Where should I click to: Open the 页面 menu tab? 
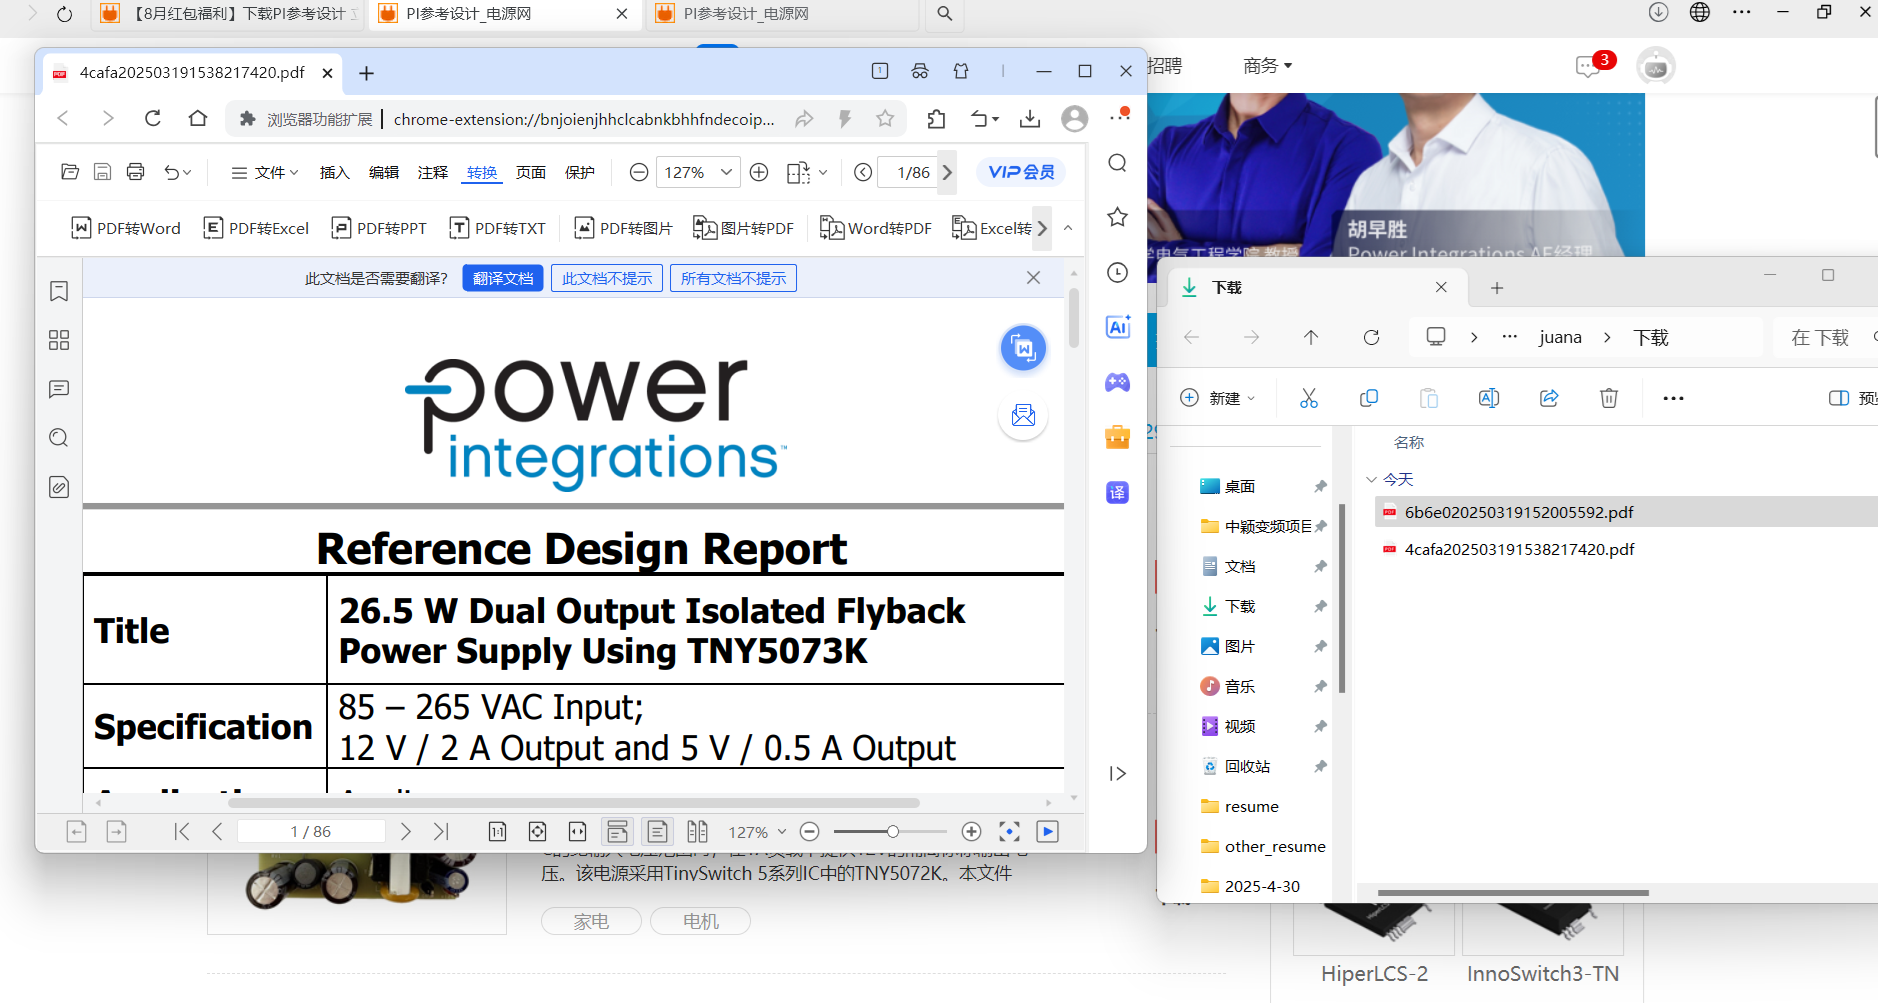(x=531, y=172)
